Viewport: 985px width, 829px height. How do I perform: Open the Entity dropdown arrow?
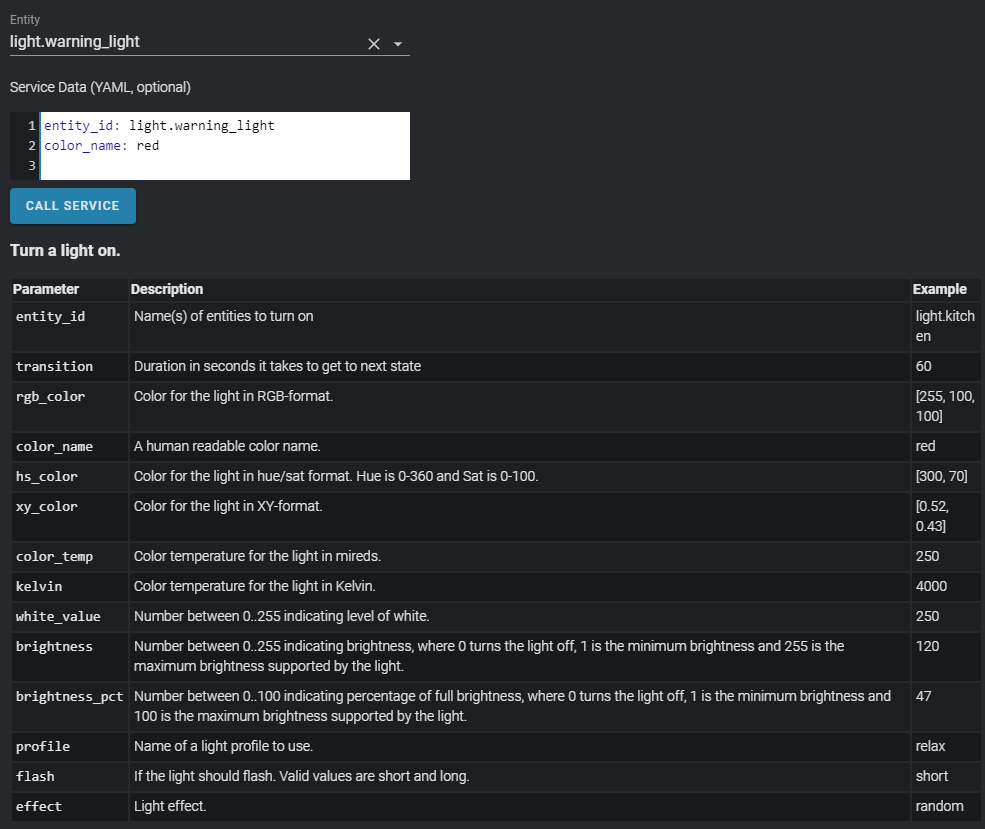tap(398, 44)
